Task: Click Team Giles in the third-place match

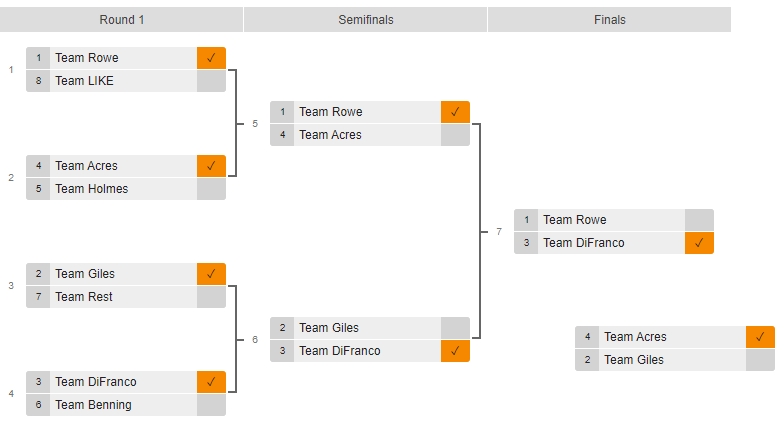Action: coord(634,360)
